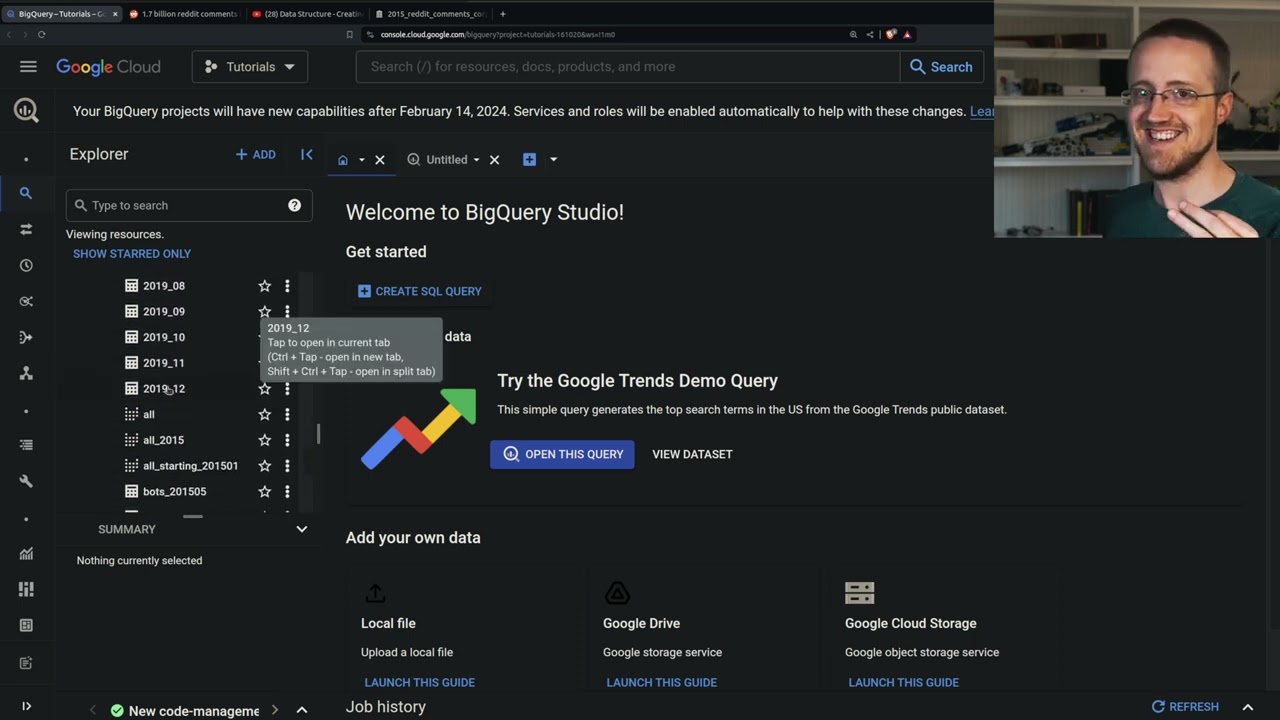Close the Untitled query tab
Image resolution: width=1280 pixels, height=720 pixels.
point(494,160)
